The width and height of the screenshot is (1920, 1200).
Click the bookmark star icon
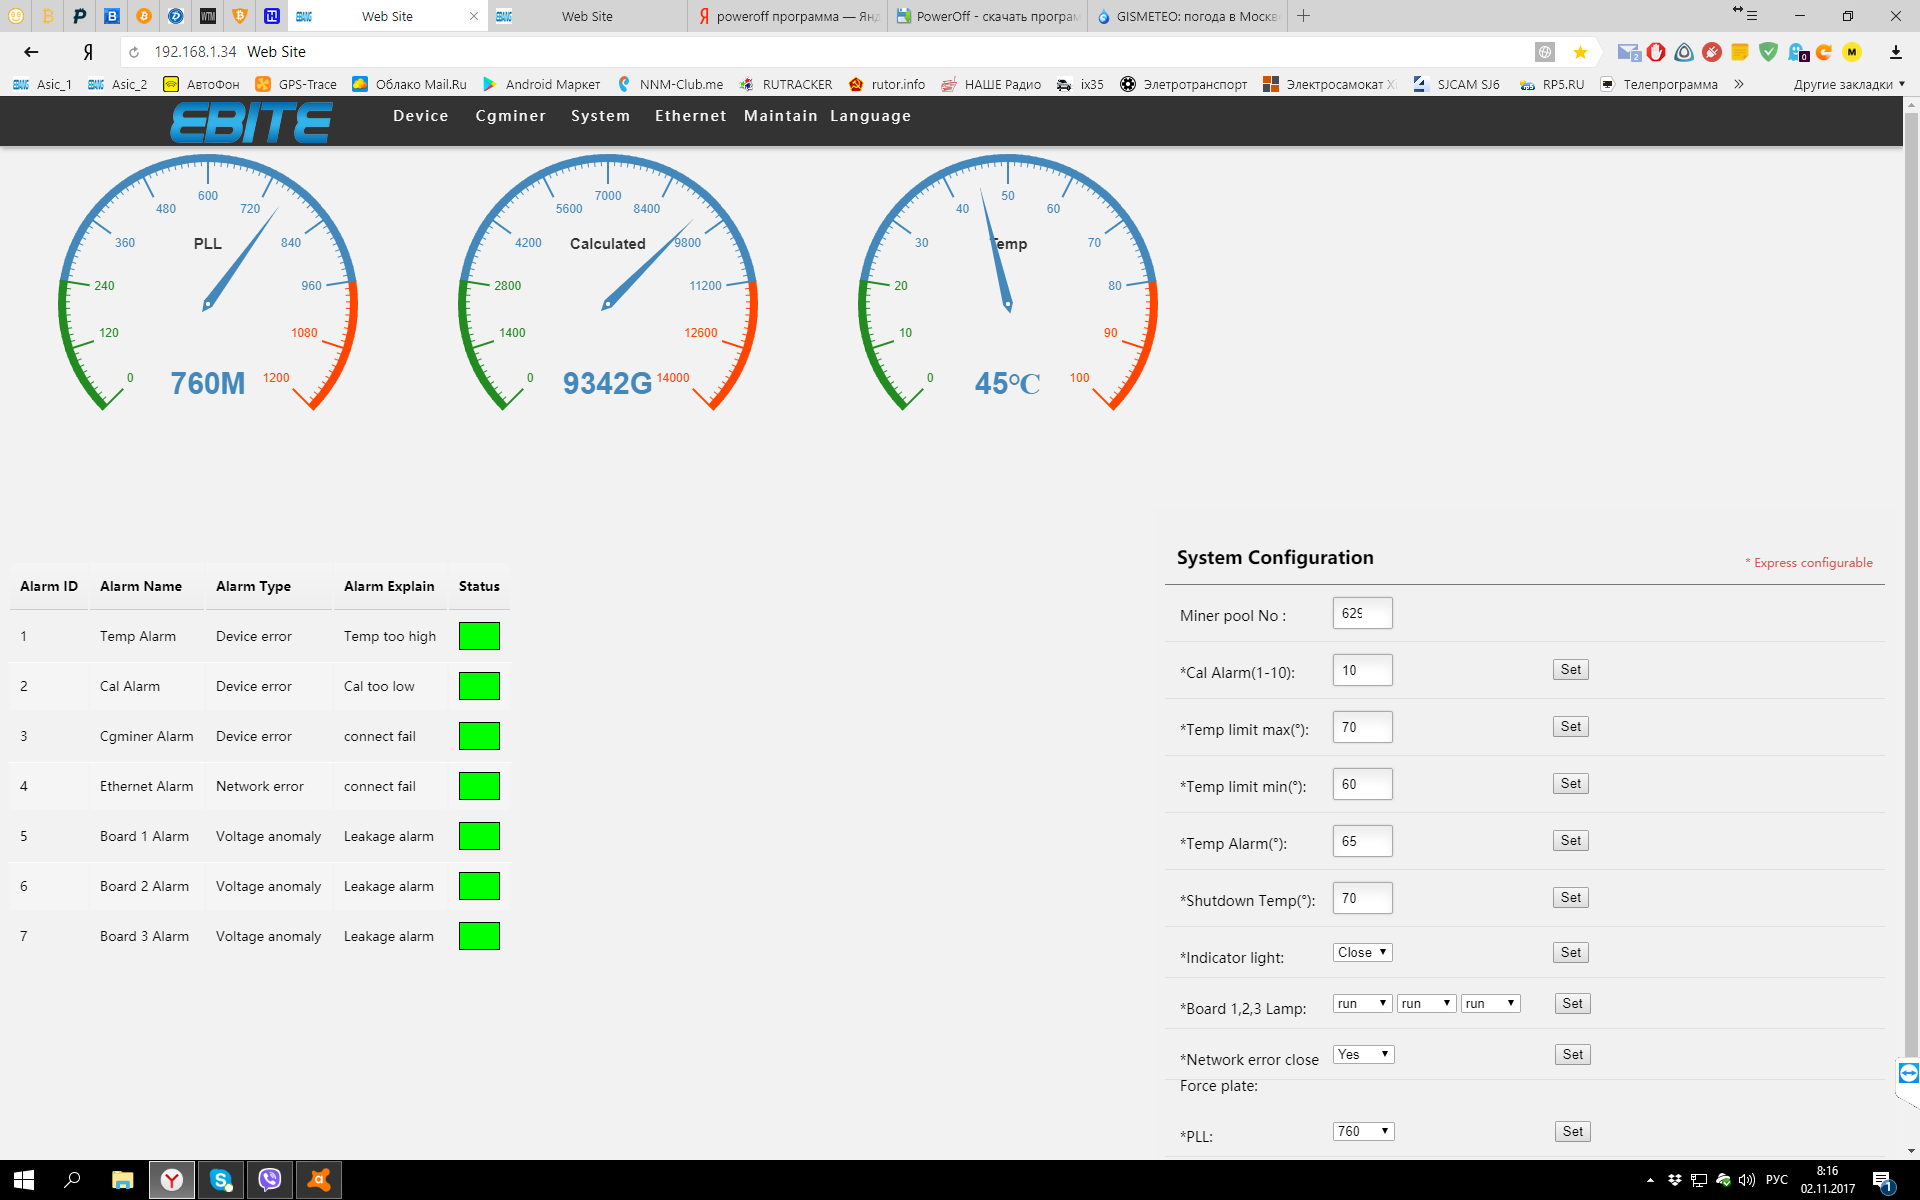(1580, 52)
